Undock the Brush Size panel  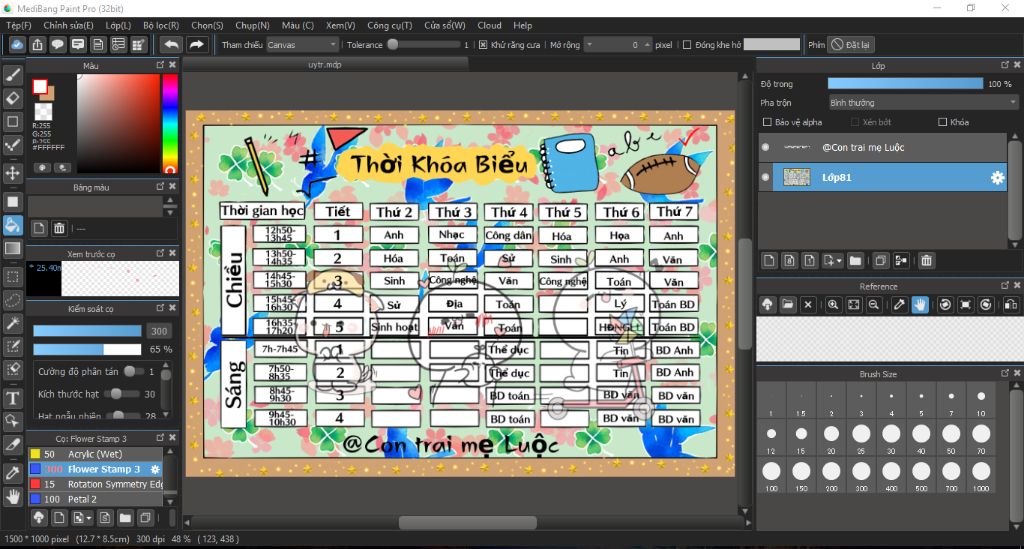point(1005,373)
